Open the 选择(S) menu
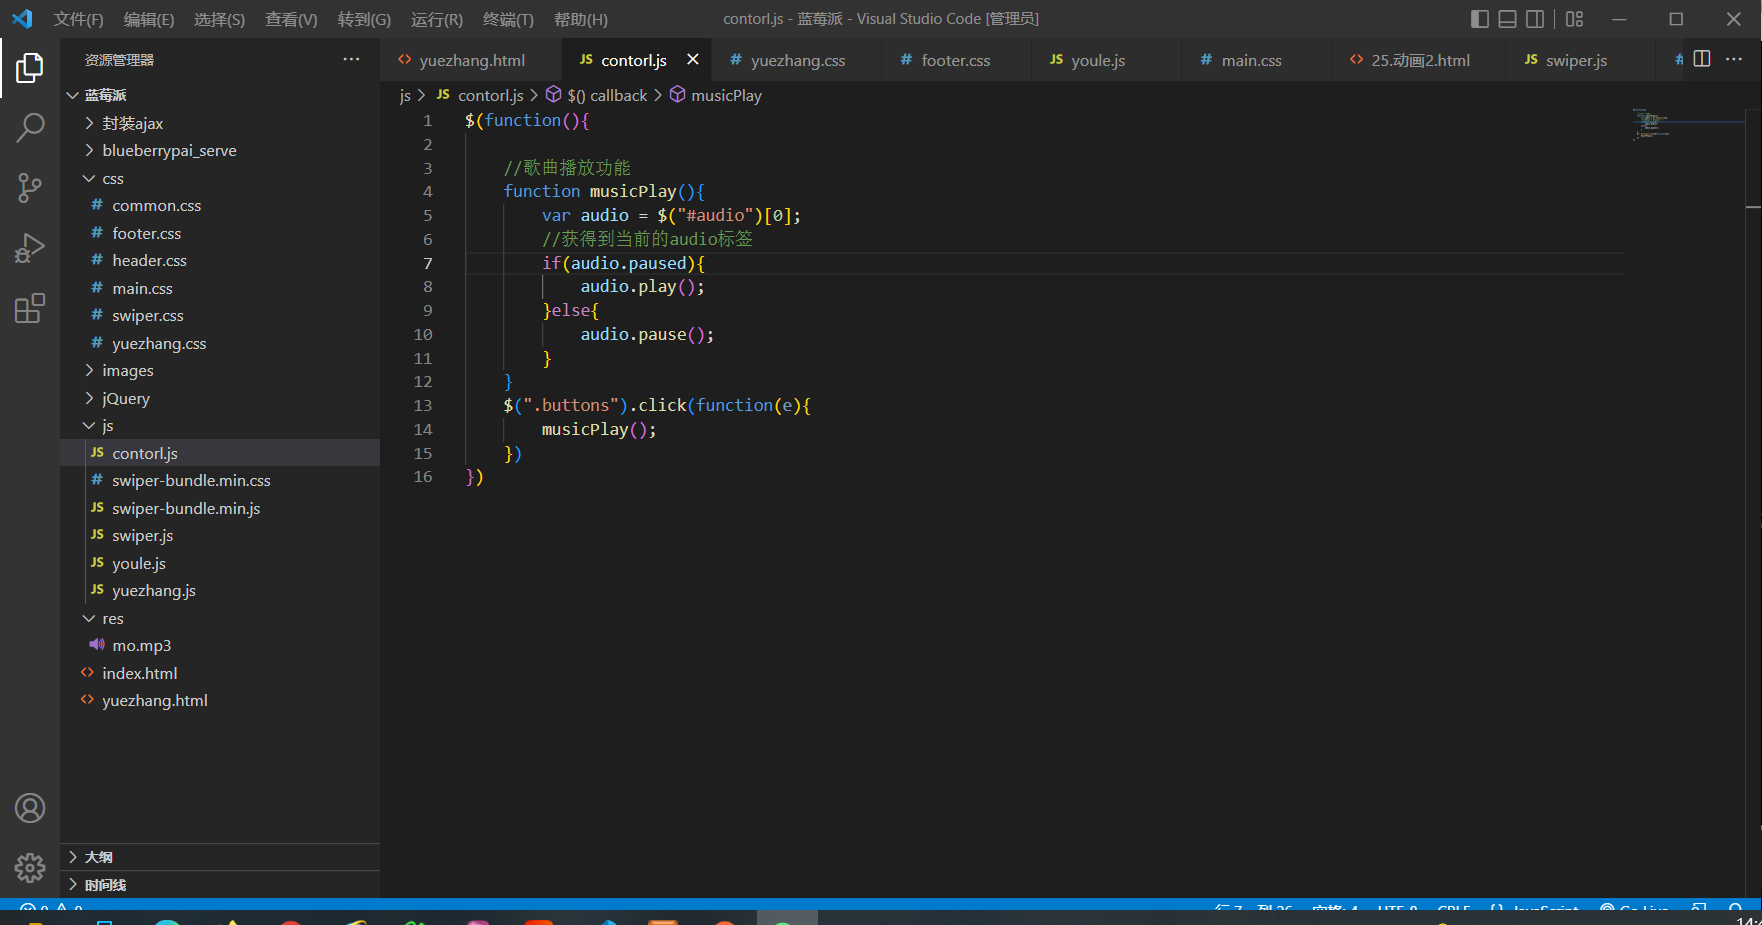This screenshot has width=1762, height=925. pos(219,19)
